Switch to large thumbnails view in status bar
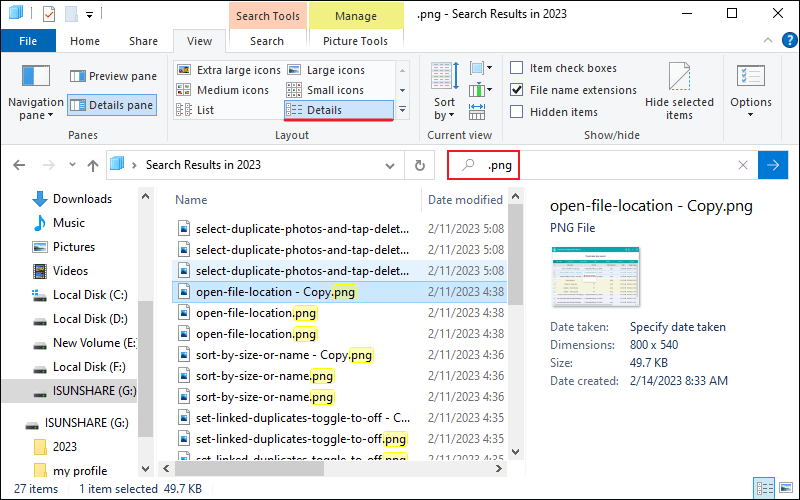This screenshot has width=800, height=500. [786, 489]
